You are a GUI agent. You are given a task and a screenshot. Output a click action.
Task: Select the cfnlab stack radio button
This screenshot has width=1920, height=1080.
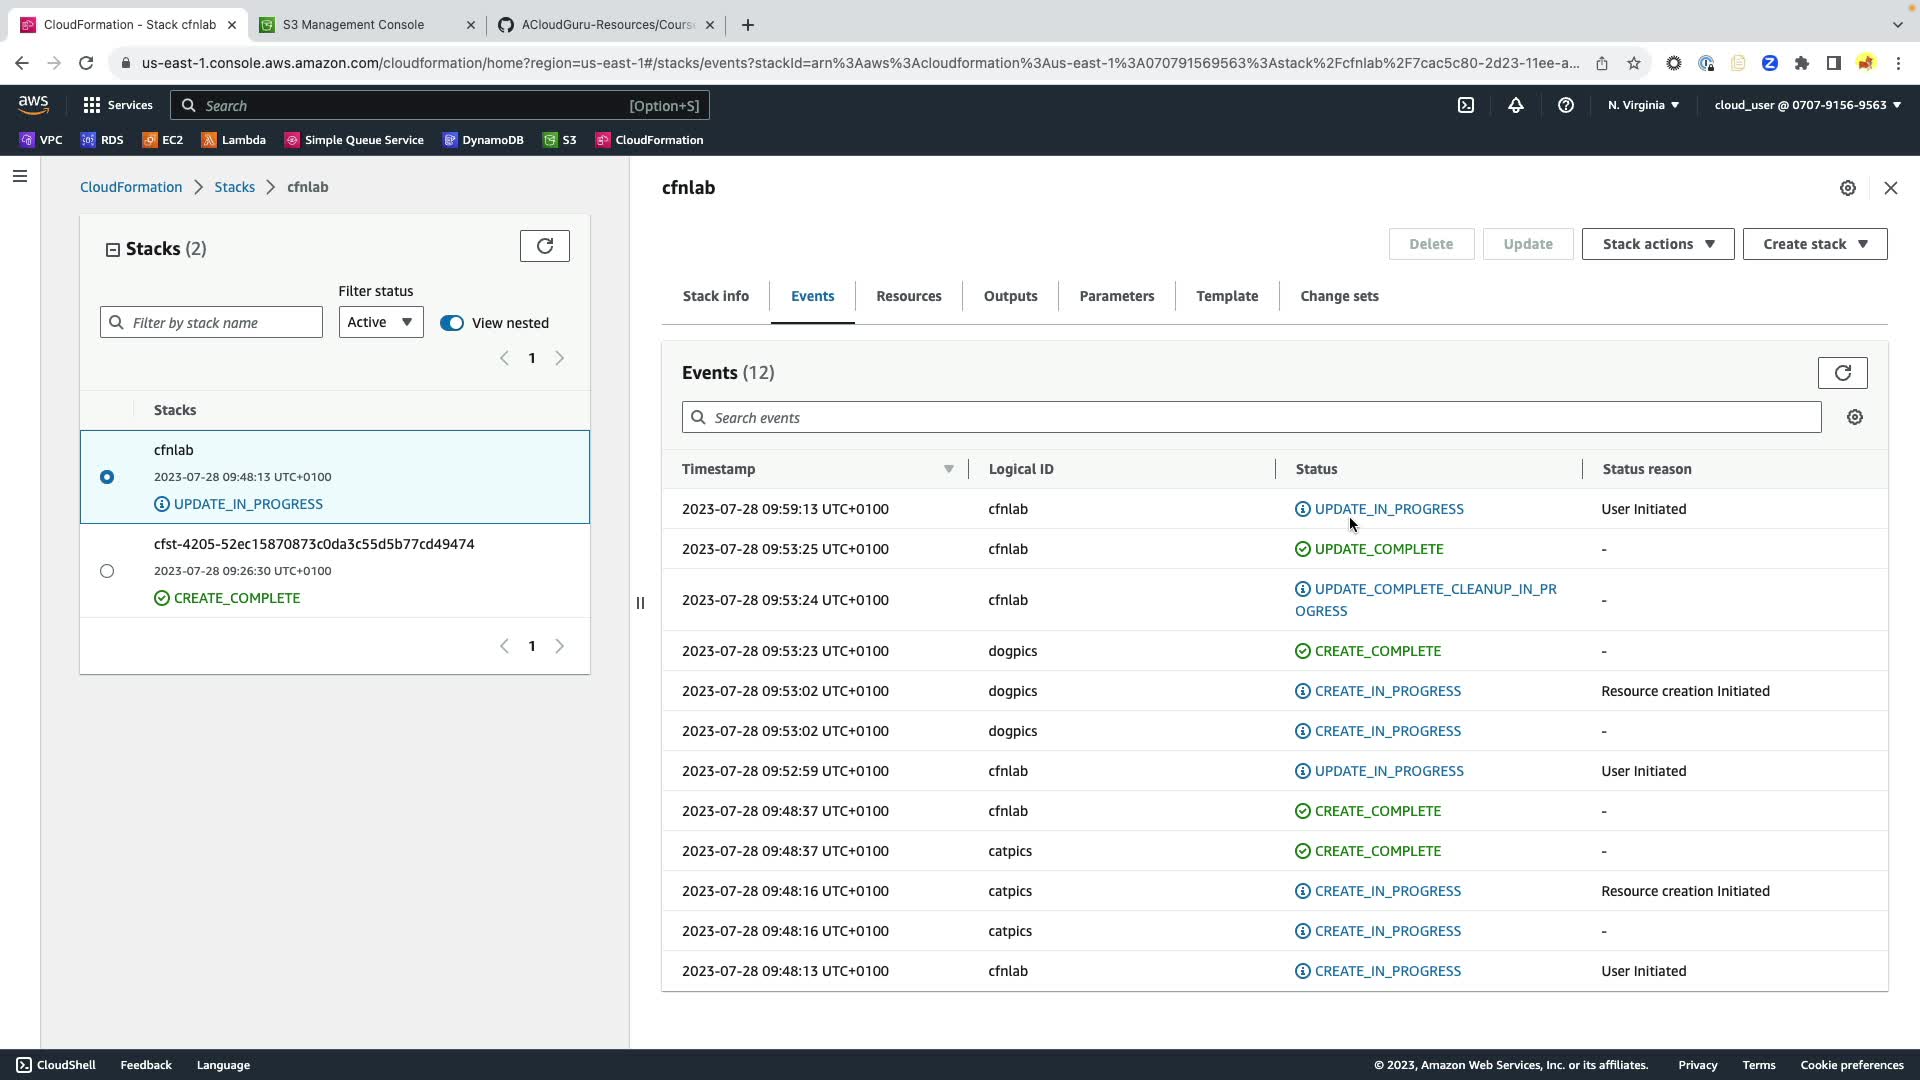click(107, 477)
